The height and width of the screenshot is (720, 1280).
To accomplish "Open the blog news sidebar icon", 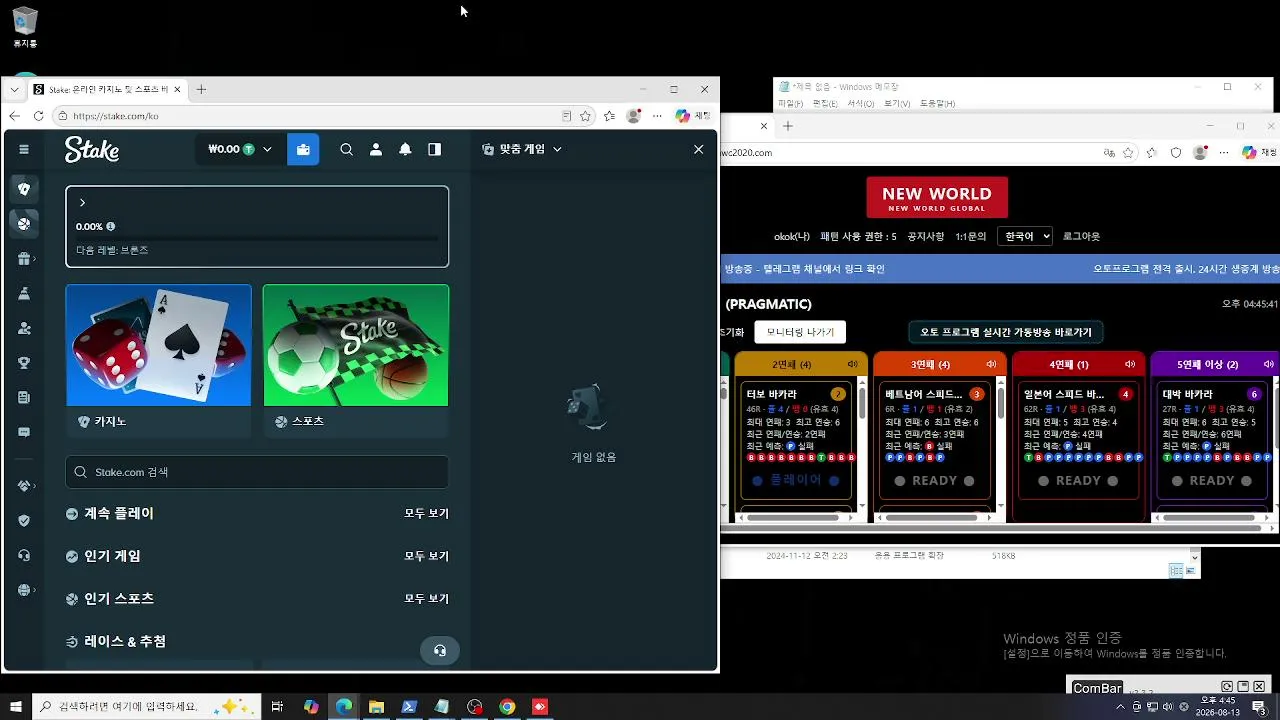I will pos(24,397).
